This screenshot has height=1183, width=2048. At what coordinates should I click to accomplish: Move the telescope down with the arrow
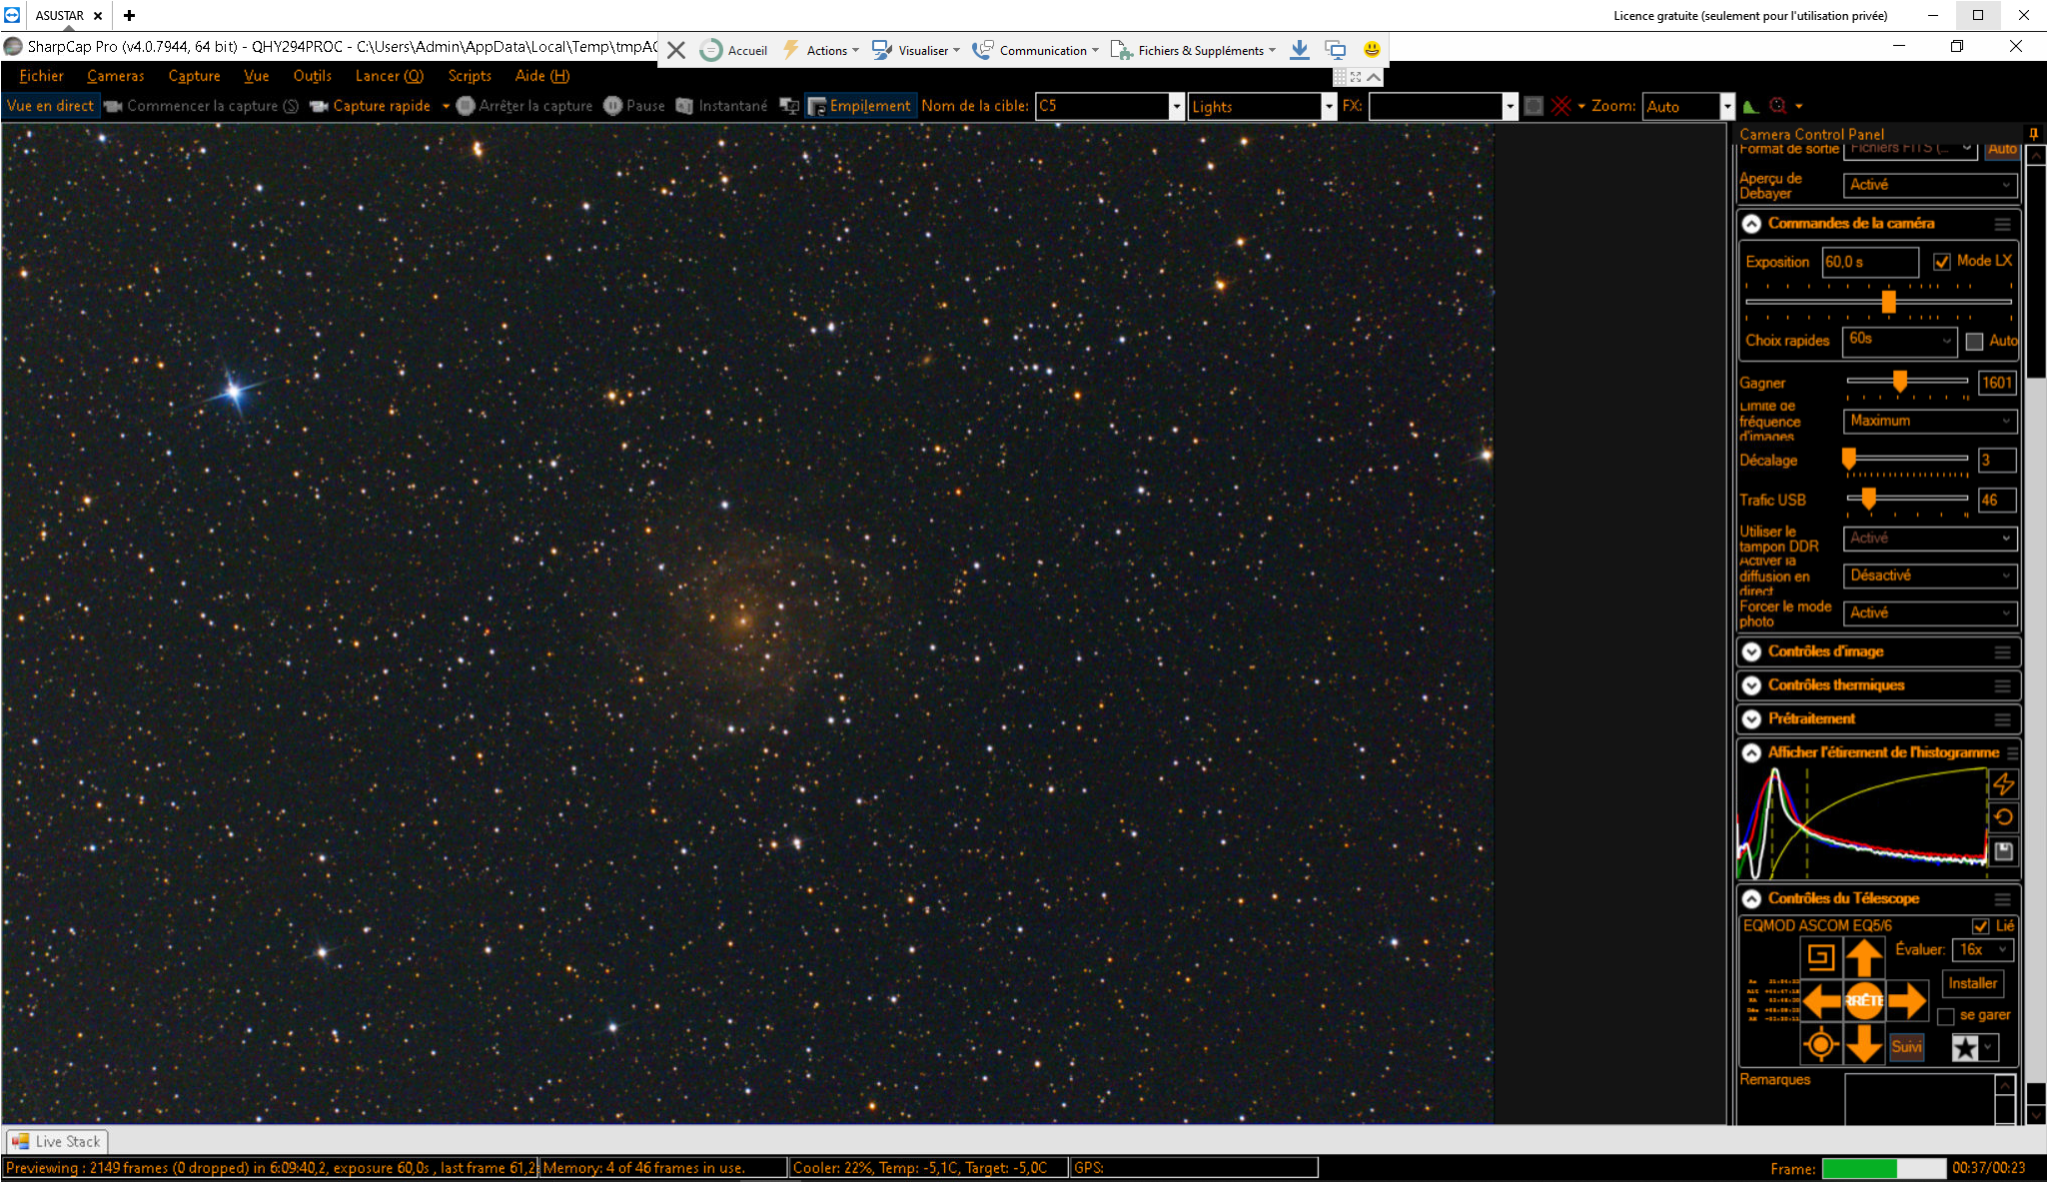click(1864, 1044)
